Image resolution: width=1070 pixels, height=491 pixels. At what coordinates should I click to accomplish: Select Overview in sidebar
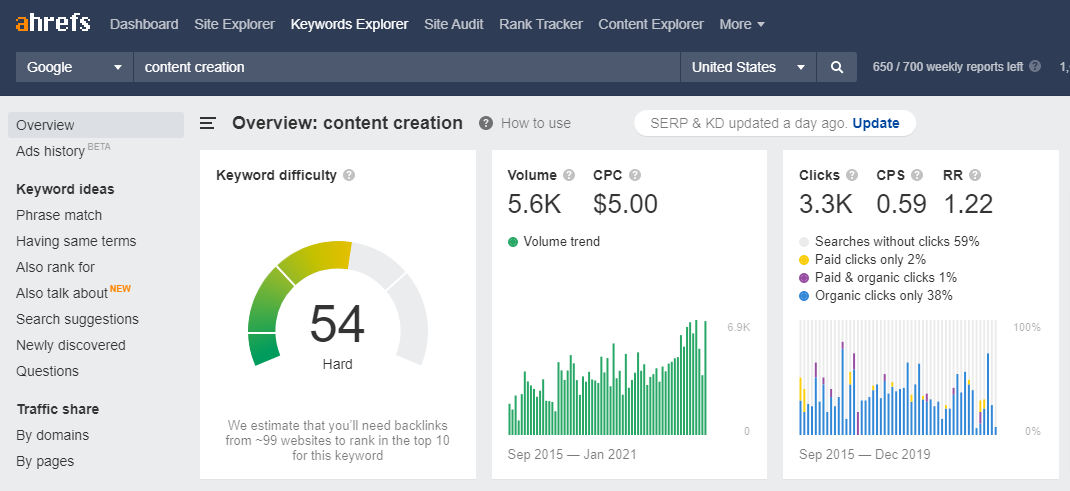pos(96,125)
